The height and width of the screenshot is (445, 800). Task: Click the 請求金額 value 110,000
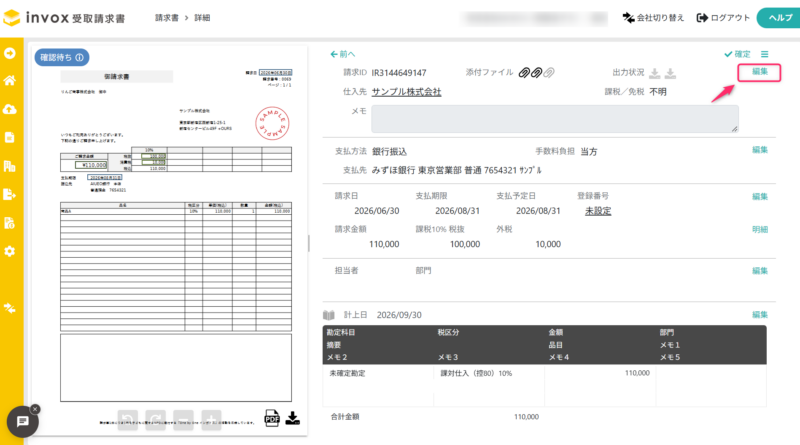pyautogui.click(x=384, y=244)
